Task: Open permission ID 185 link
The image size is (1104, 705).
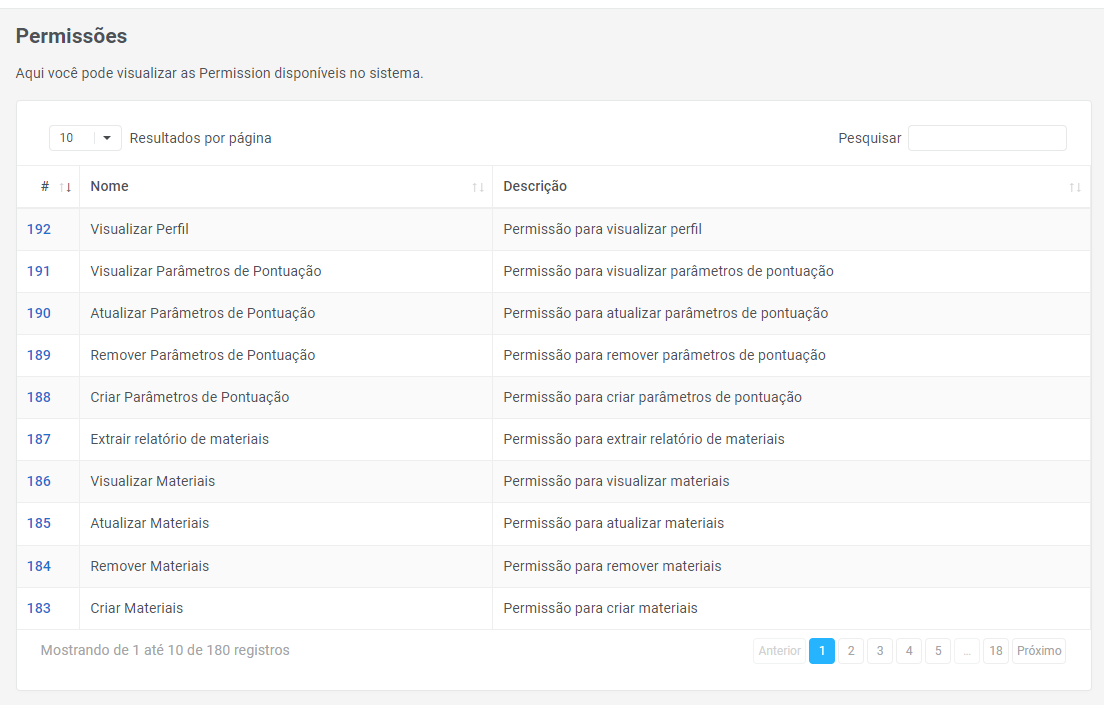Action: pos(39,523)
